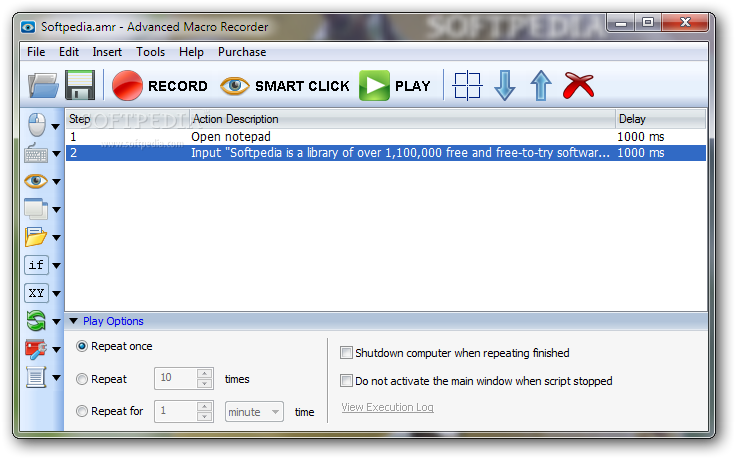
Task: Open the File menu
Action: tap(36, 52)
